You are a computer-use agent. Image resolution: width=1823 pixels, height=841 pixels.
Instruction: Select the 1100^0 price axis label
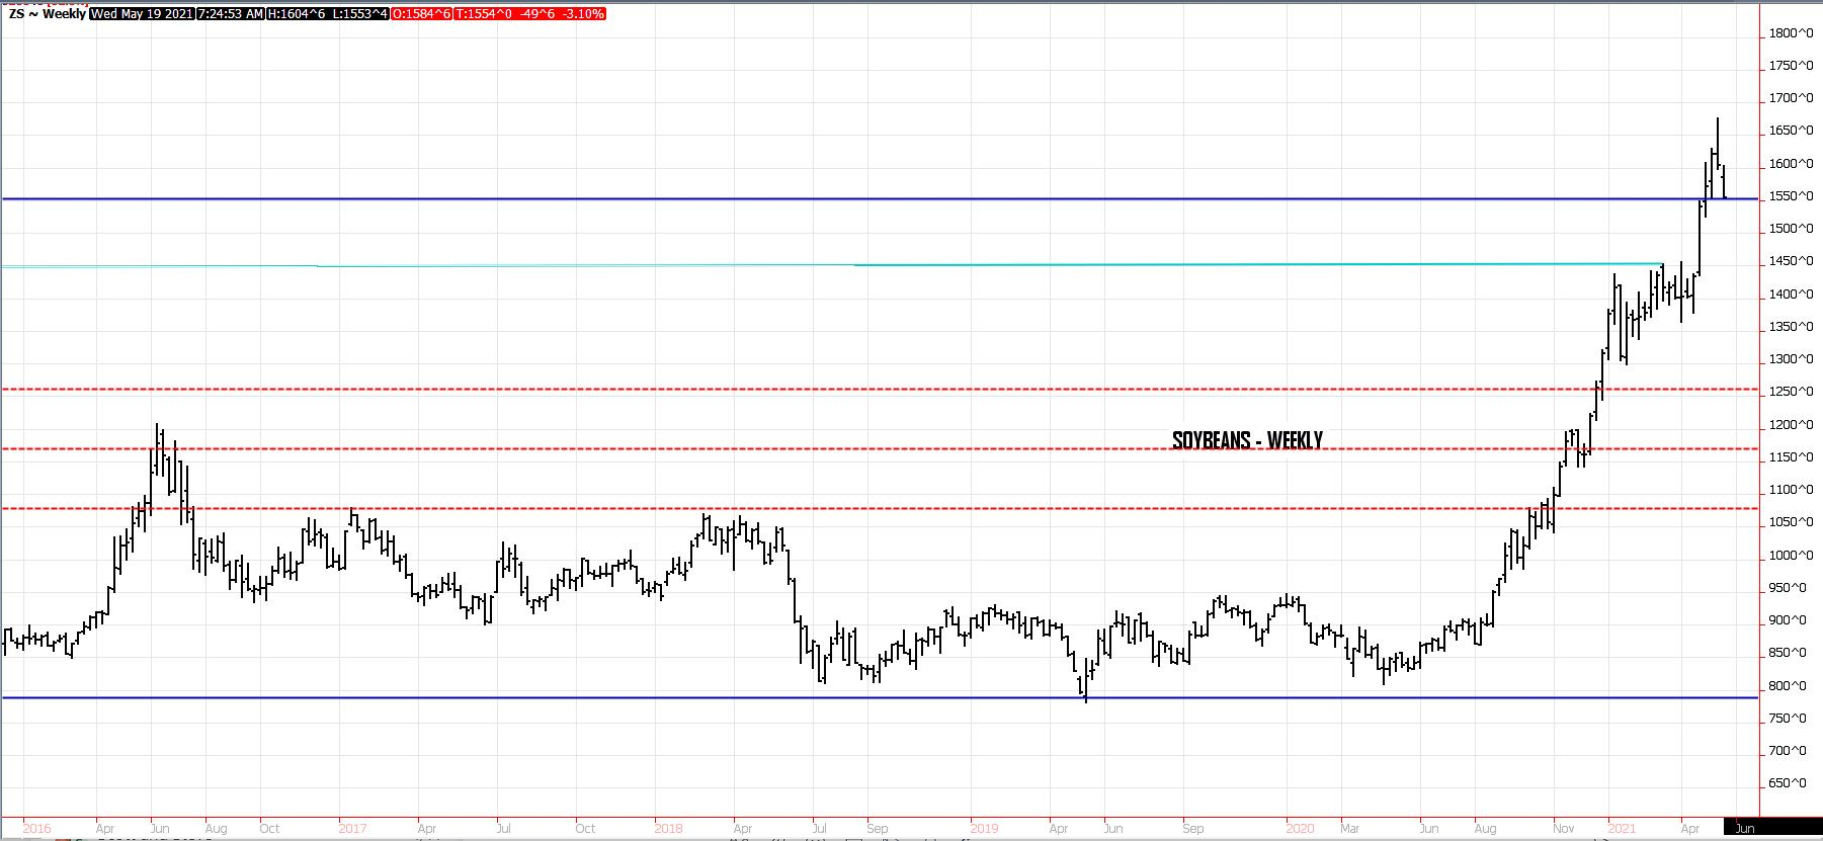click(1791, 490)
